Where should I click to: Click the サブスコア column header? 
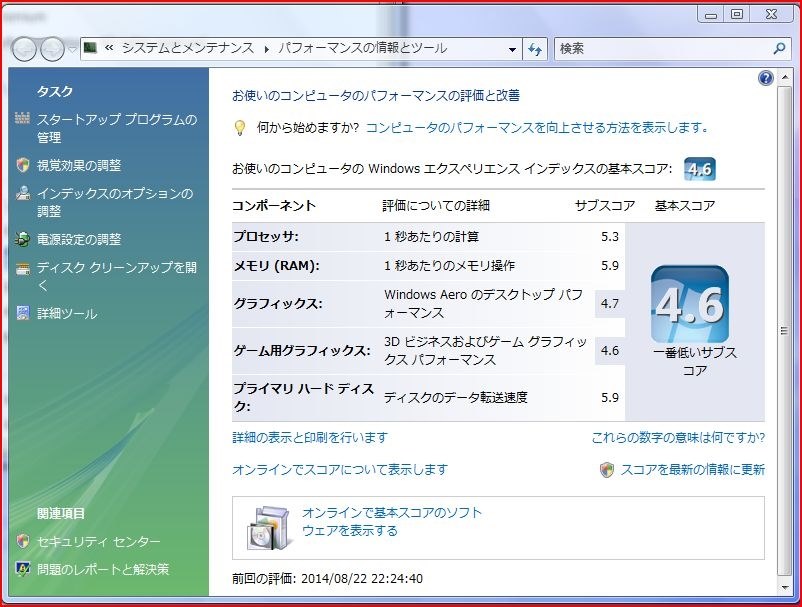click(x=605, y=206)
